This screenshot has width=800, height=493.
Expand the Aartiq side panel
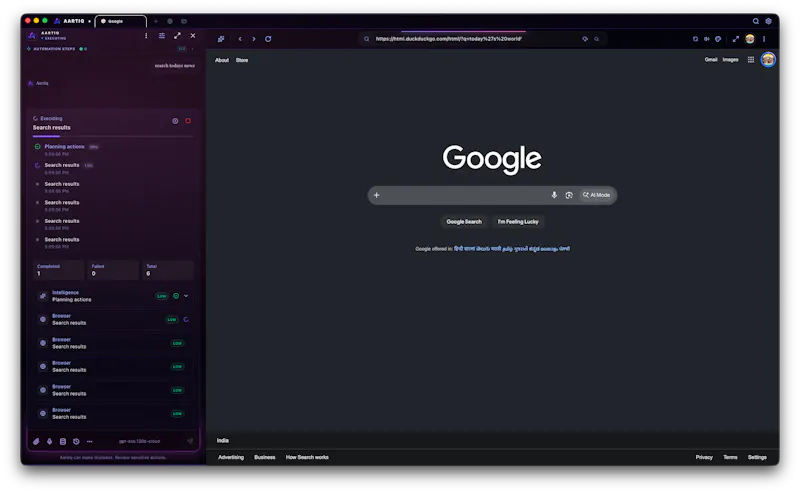177,36
